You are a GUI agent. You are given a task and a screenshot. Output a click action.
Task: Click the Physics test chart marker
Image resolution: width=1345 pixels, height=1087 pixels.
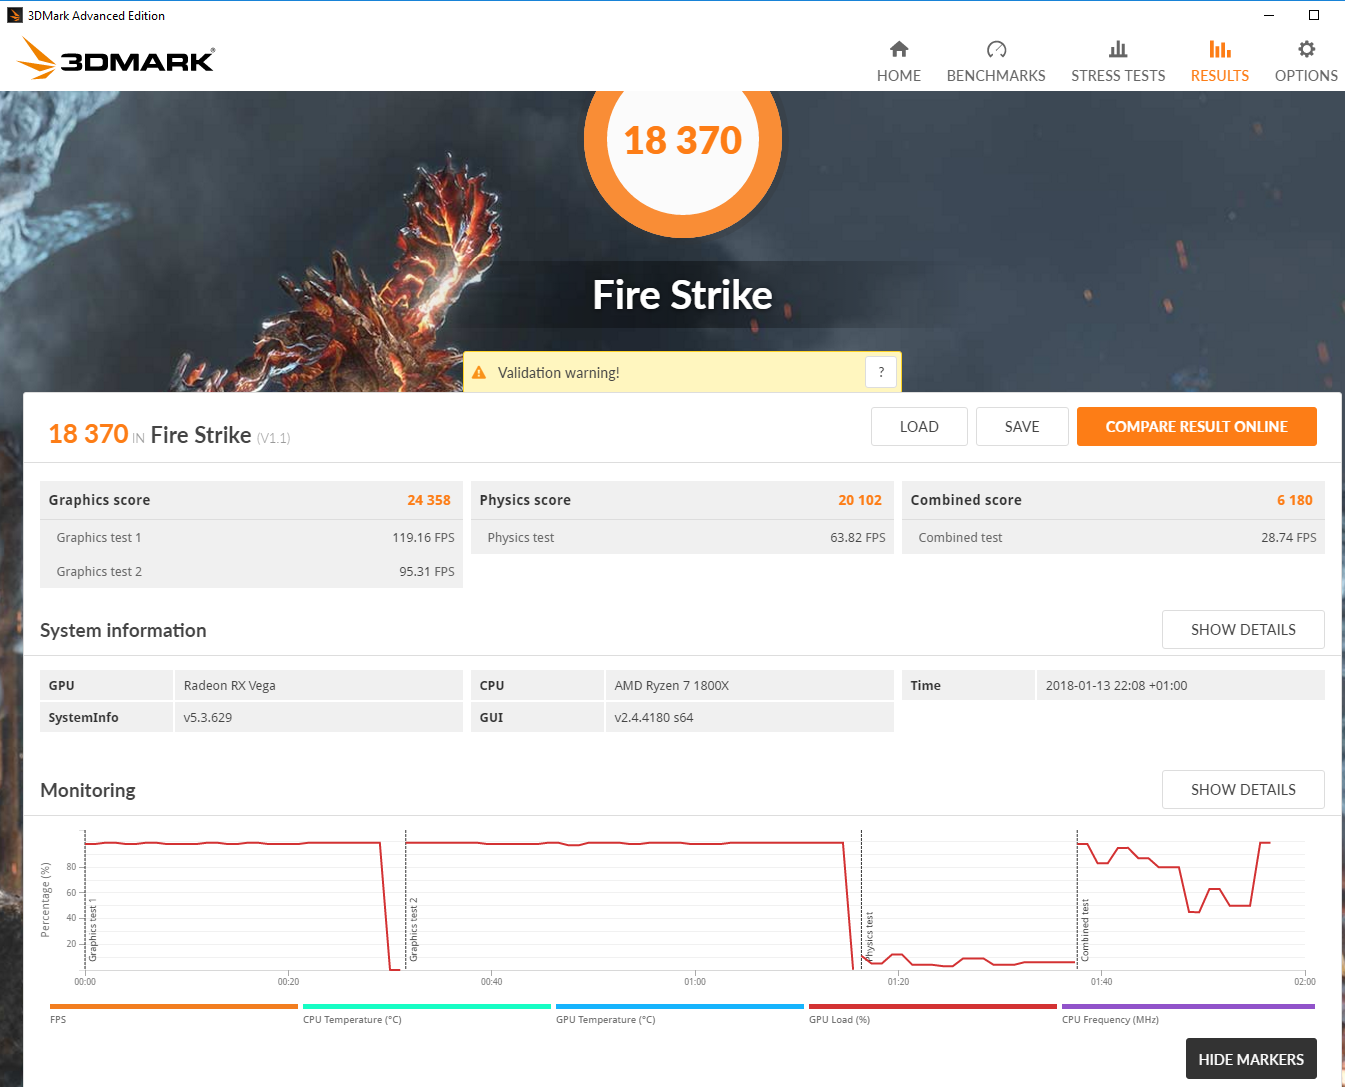[x=869, y=937]
